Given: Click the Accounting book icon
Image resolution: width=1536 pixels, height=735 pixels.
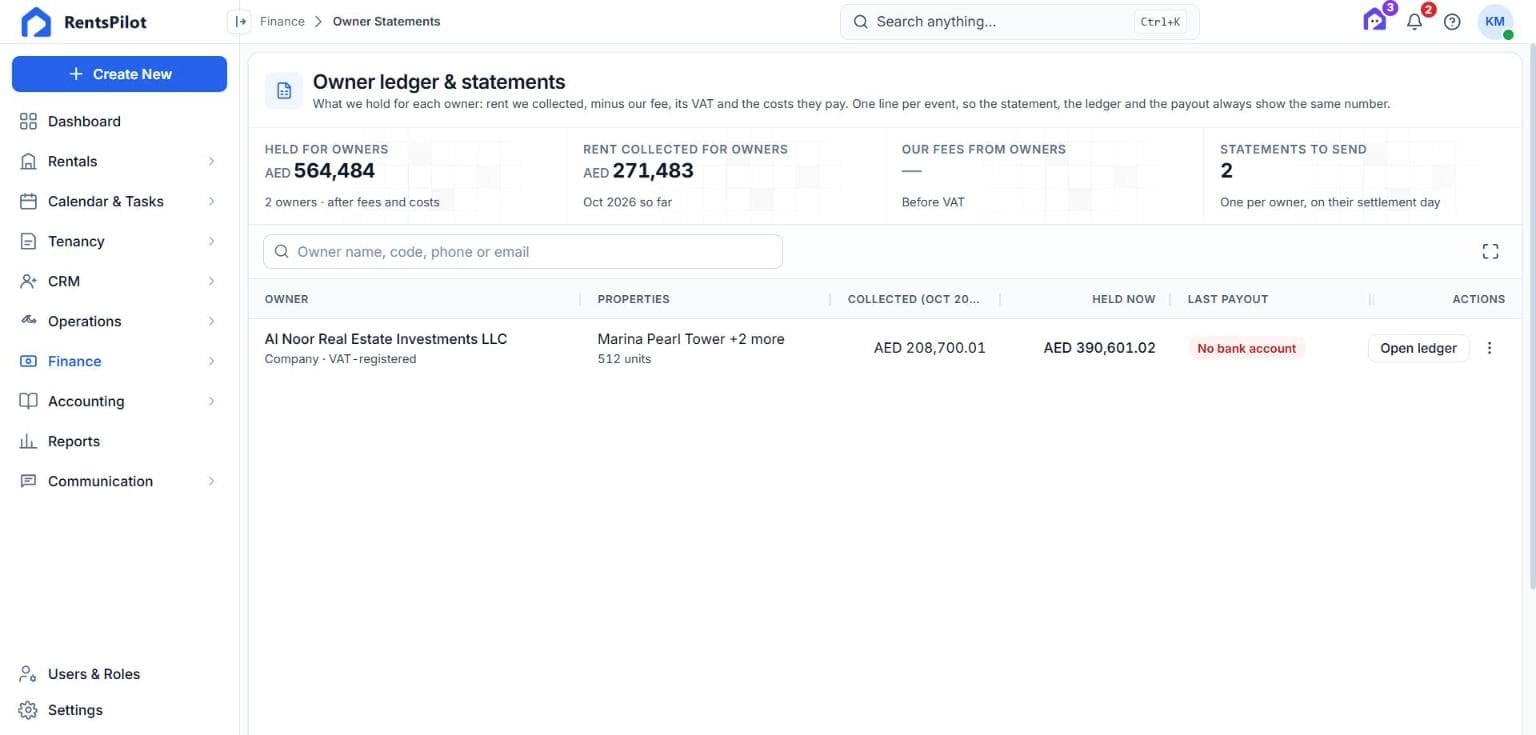Looking at the screenshot, I should point(28,401).
